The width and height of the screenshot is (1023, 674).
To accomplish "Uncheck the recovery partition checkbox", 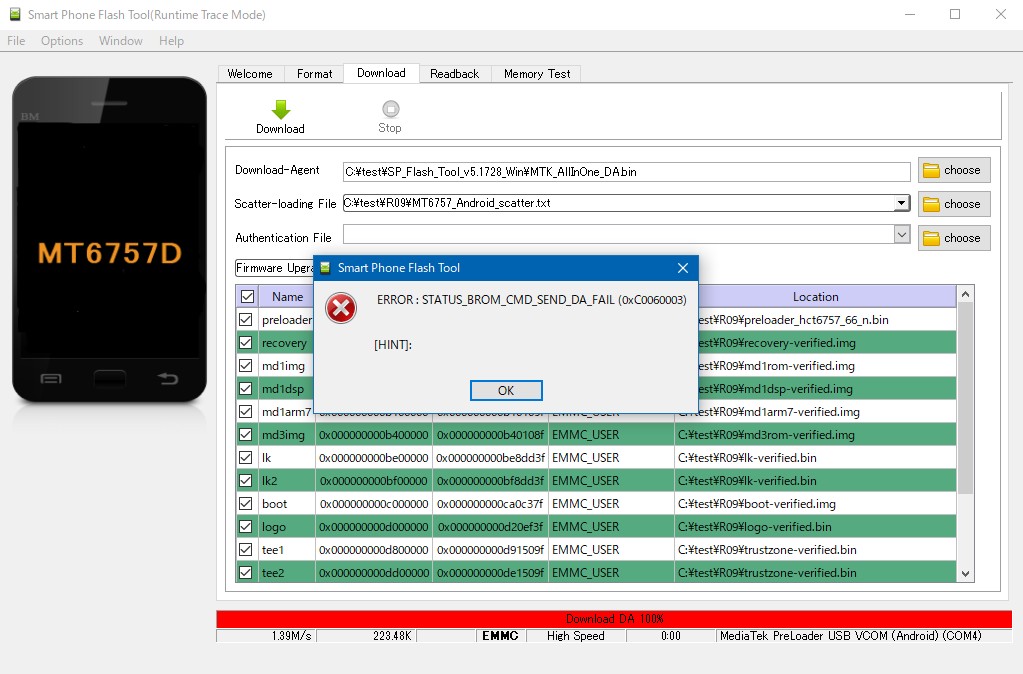I will coord(245,343).
